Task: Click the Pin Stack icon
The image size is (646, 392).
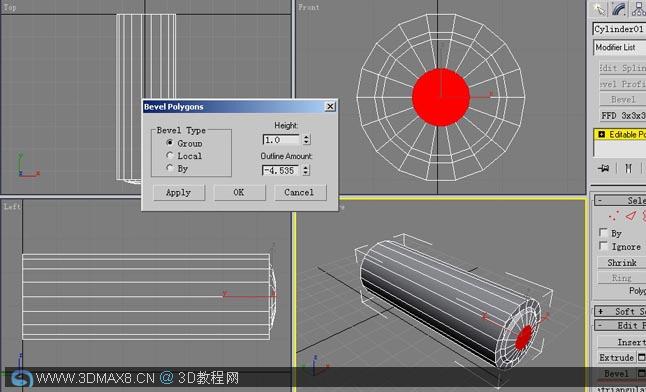Action: [x=604, y=168]
